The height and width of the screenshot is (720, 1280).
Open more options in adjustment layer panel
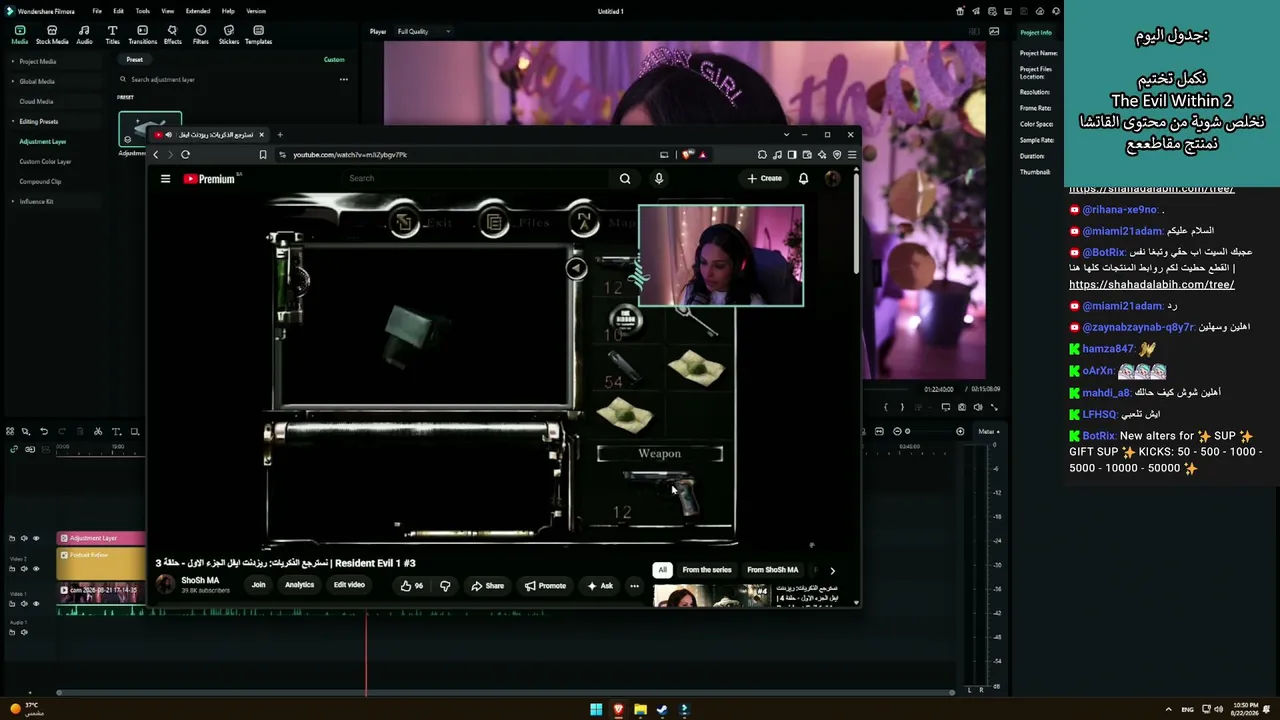pos(343,80)
